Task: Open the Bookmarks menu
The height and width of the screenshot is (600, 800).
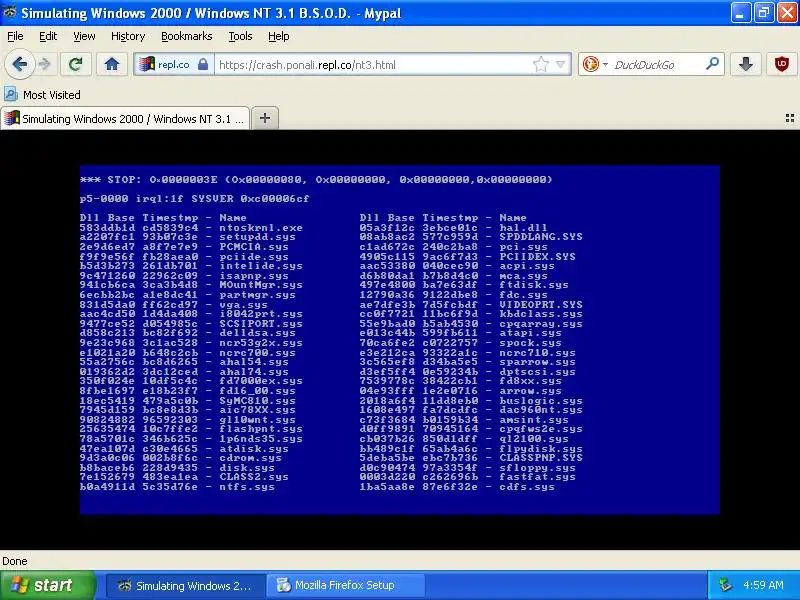Action: coord(187,36)
